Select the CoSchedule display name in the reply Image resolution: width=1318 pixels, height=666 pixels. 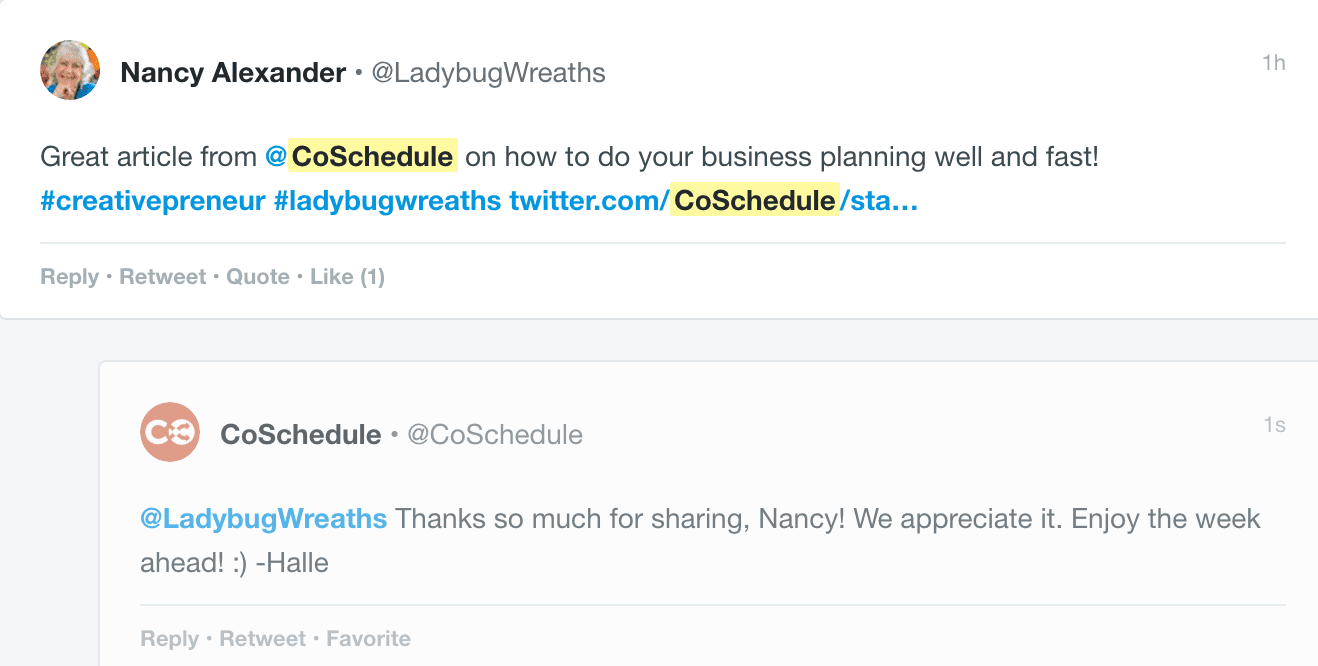[301, 434]
